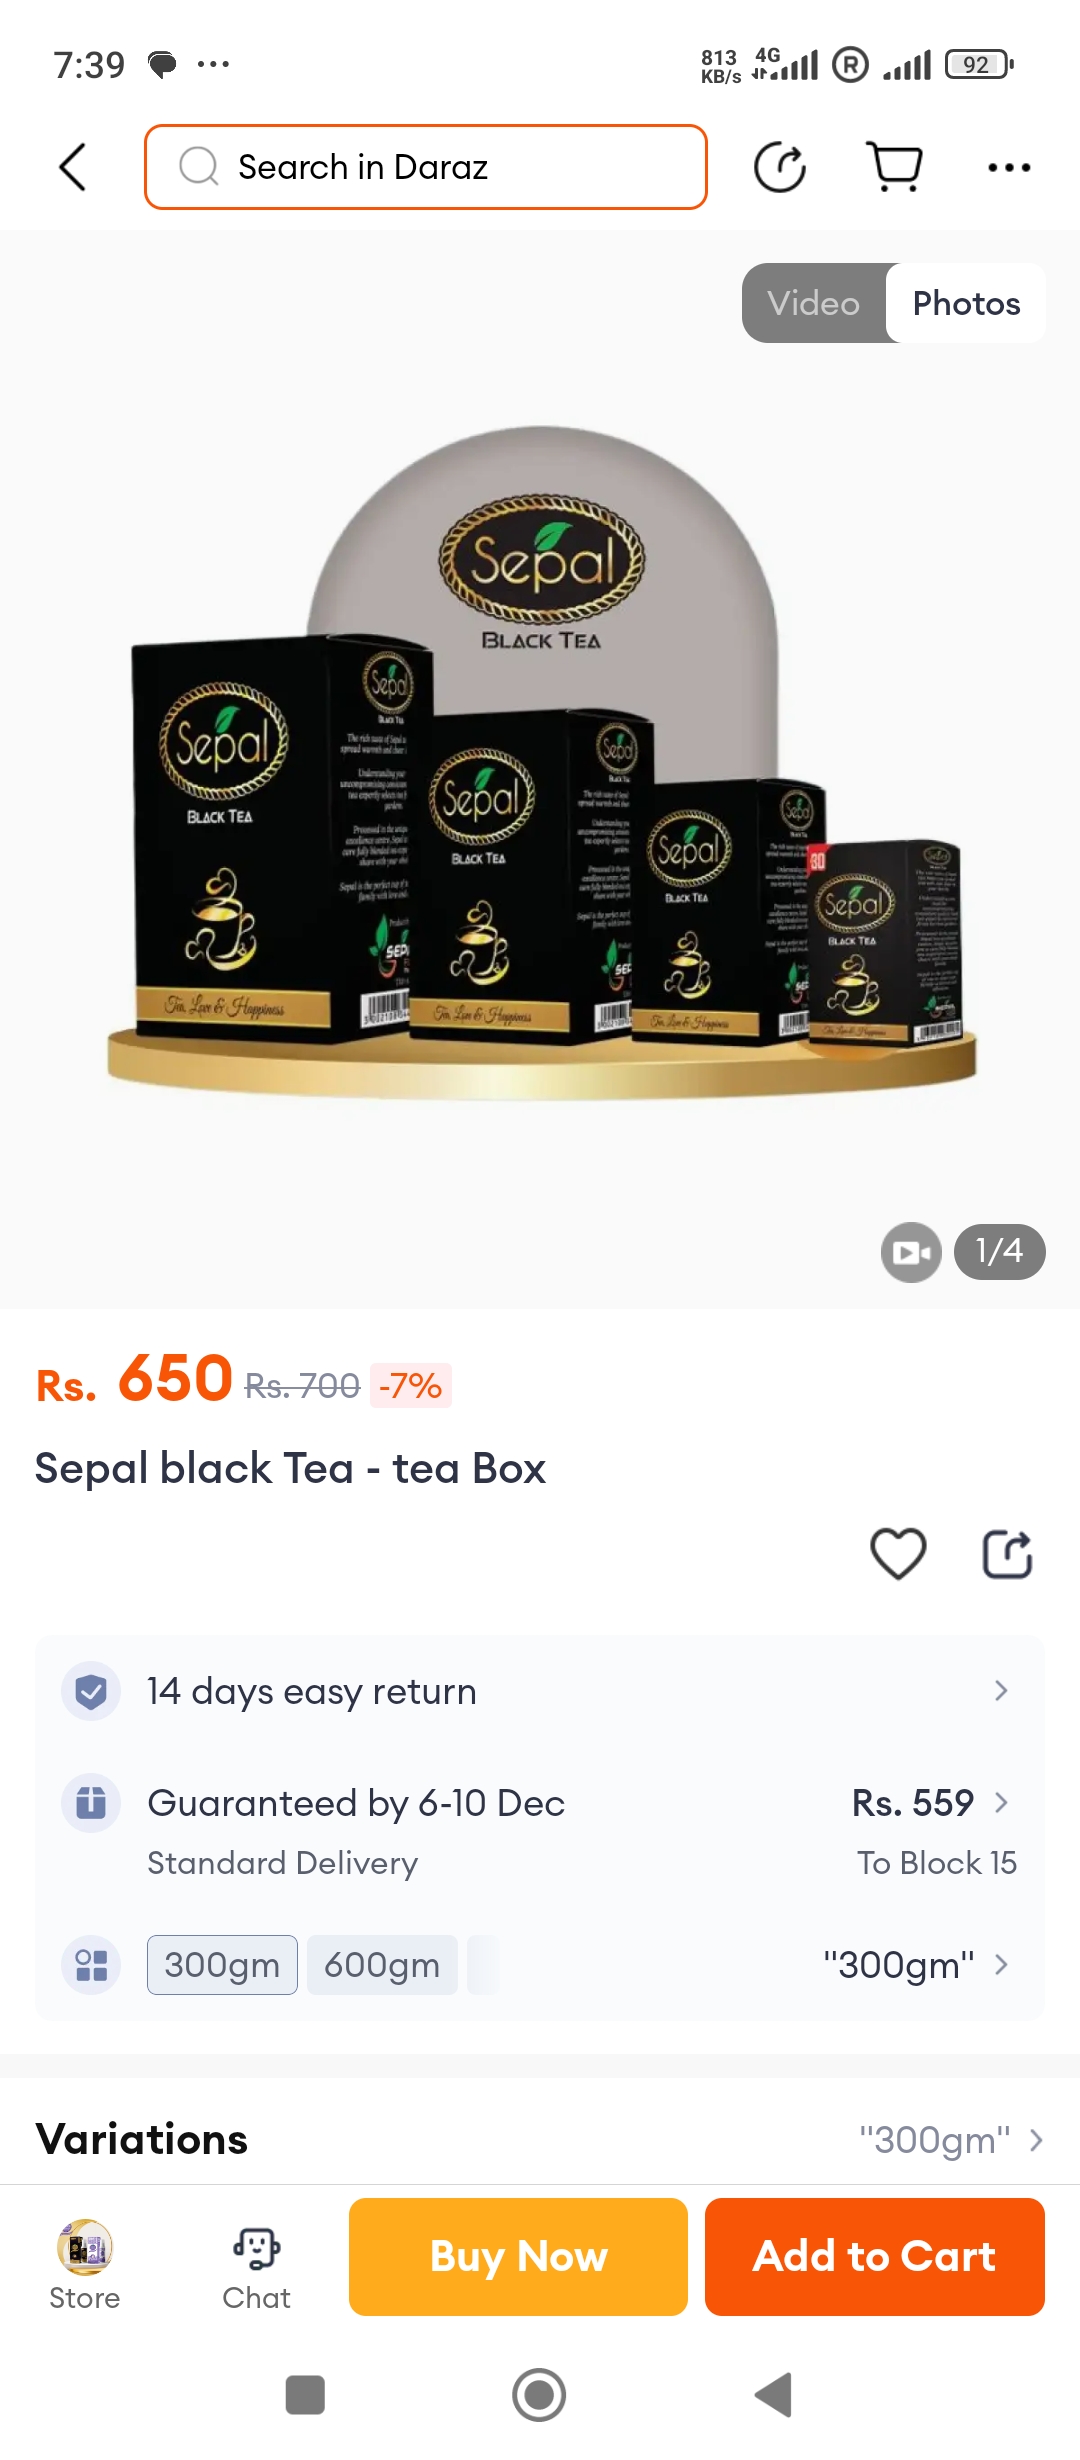Open the seller Store icon
Screen dimensions: 1080x2460
point(85,2266)
